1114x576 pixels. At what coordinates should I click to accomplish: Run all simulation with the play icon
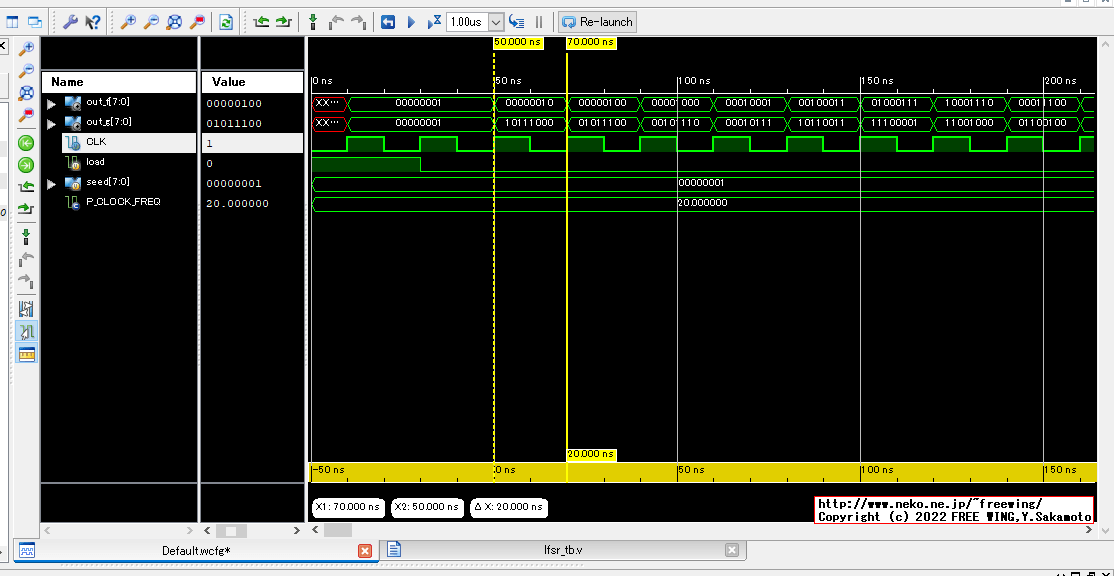point(411,22)
